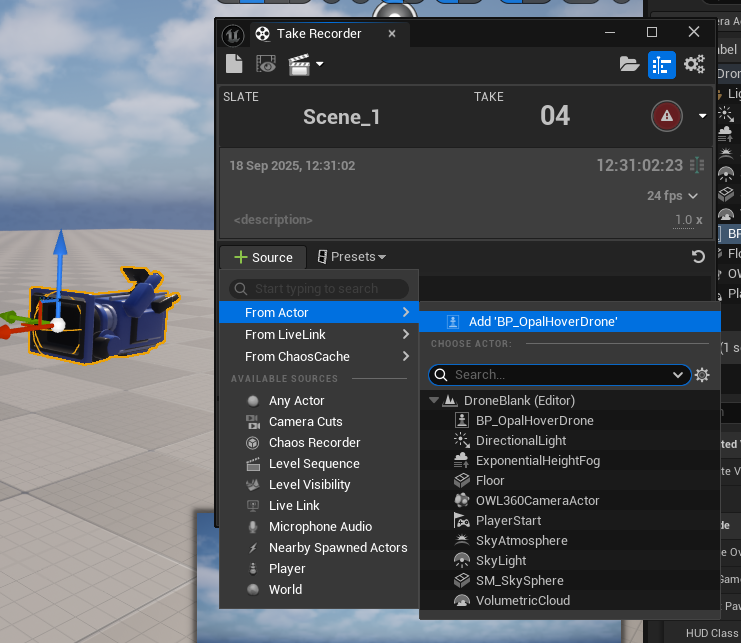741x643 pixels.
Task: Click the actor picker settings gear
Action: point(702,375)
